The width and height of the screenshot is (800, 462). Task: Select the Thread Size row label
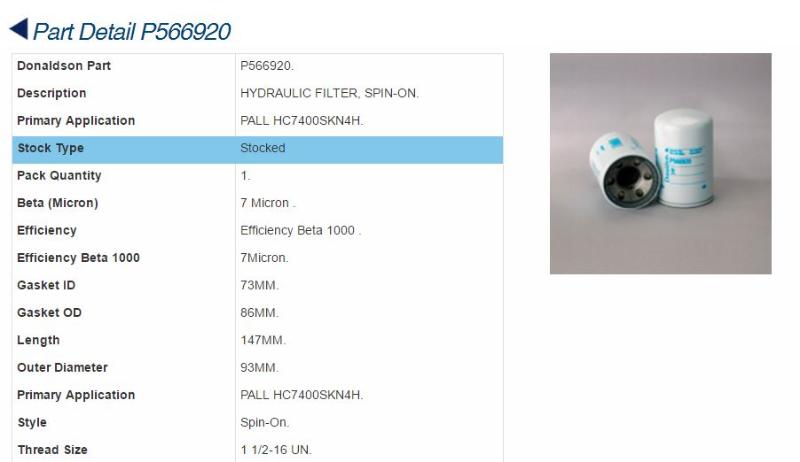[x=52, y=450]
